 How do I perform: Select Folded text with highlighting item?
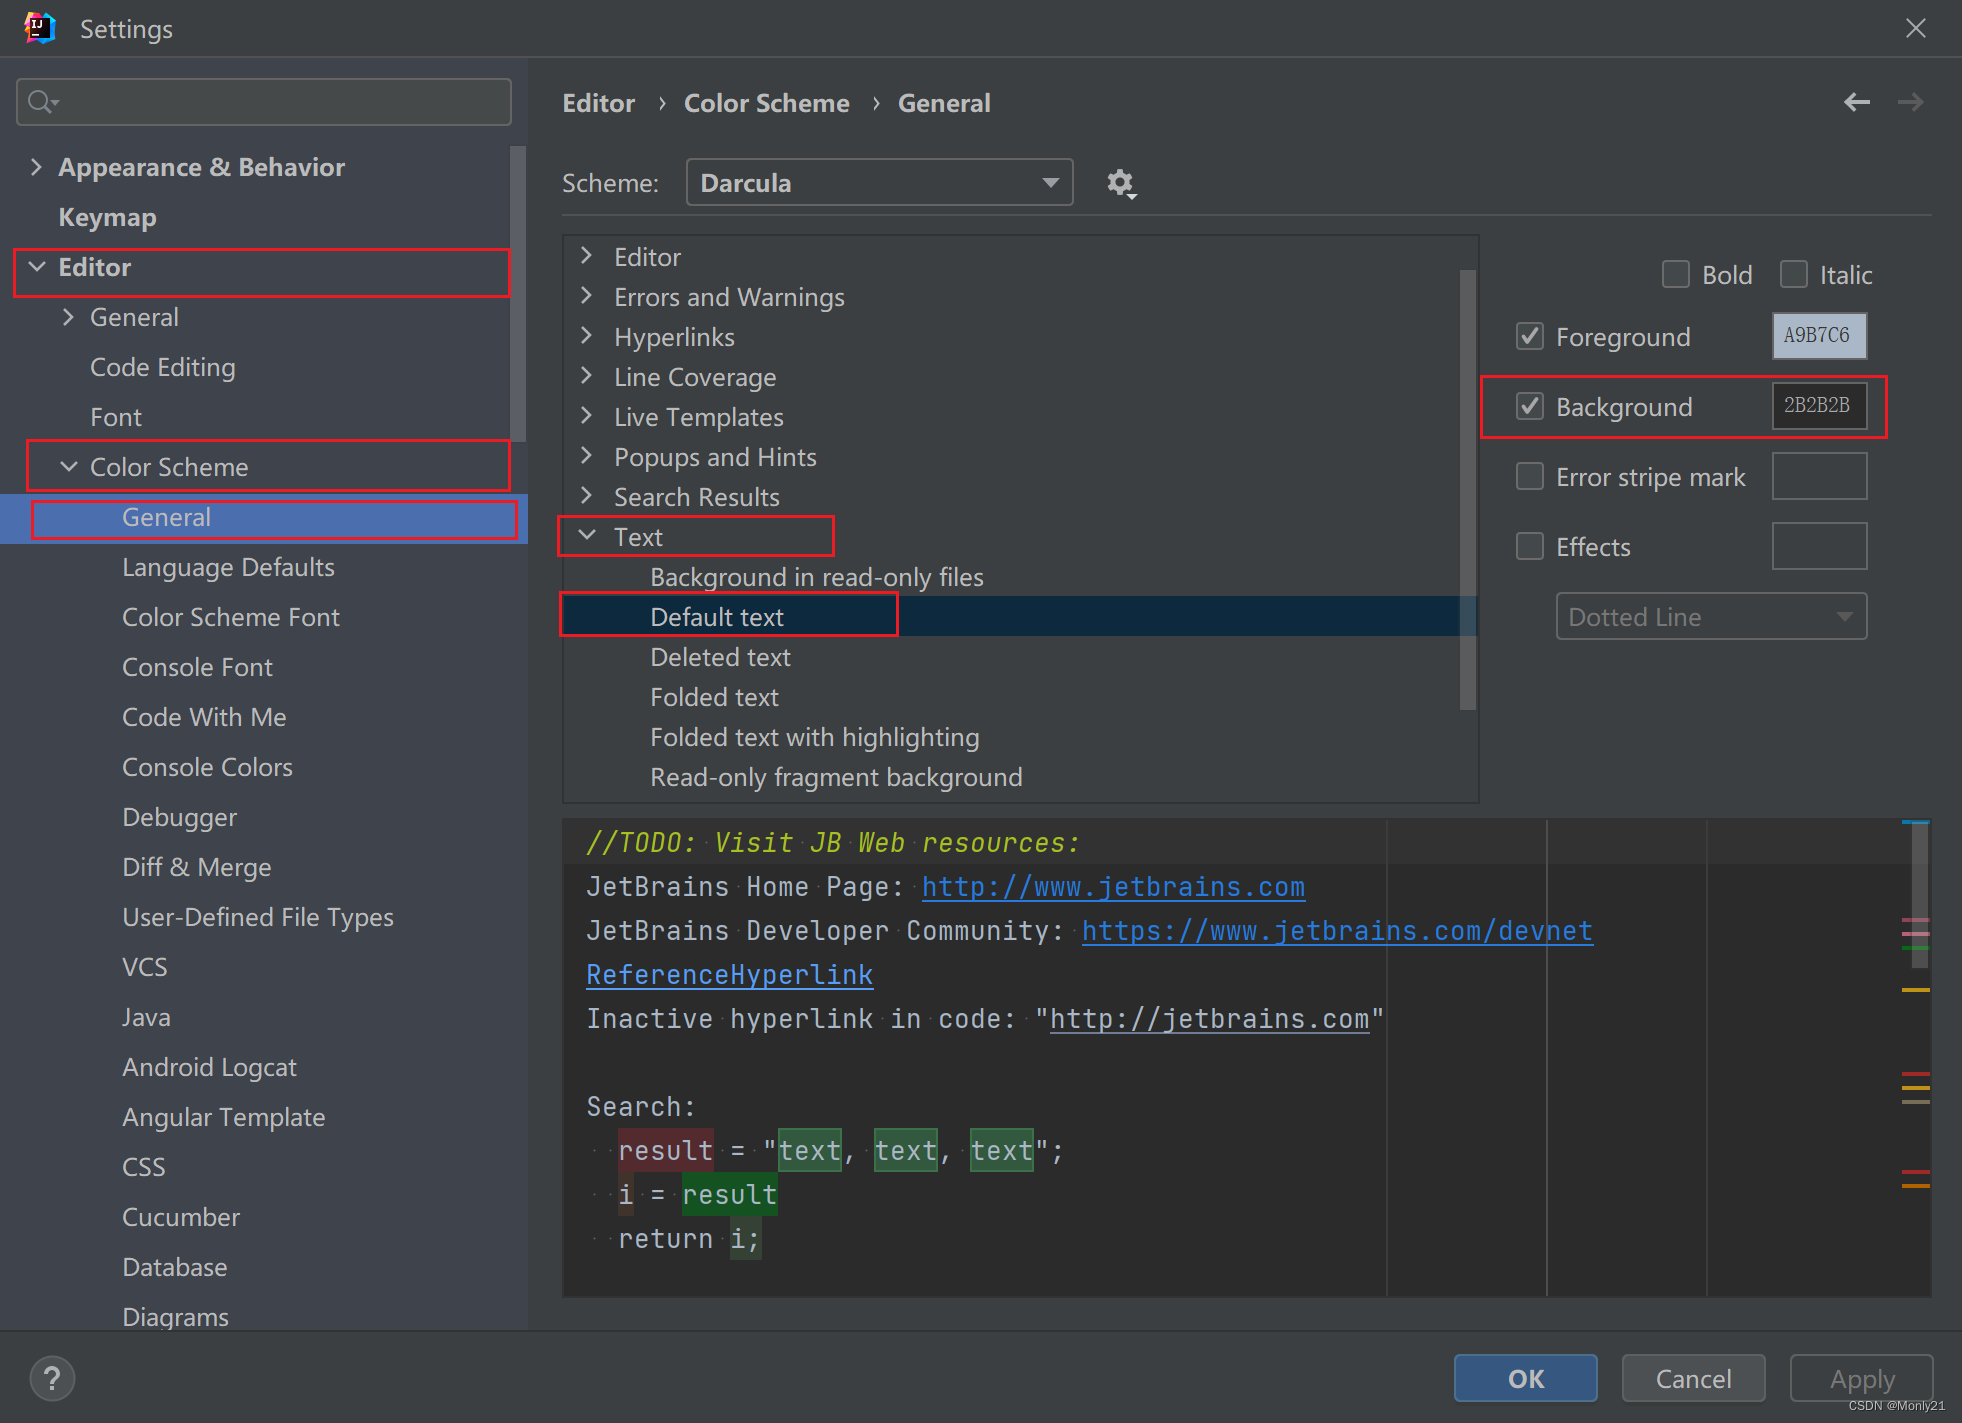(x=814, y=737)
